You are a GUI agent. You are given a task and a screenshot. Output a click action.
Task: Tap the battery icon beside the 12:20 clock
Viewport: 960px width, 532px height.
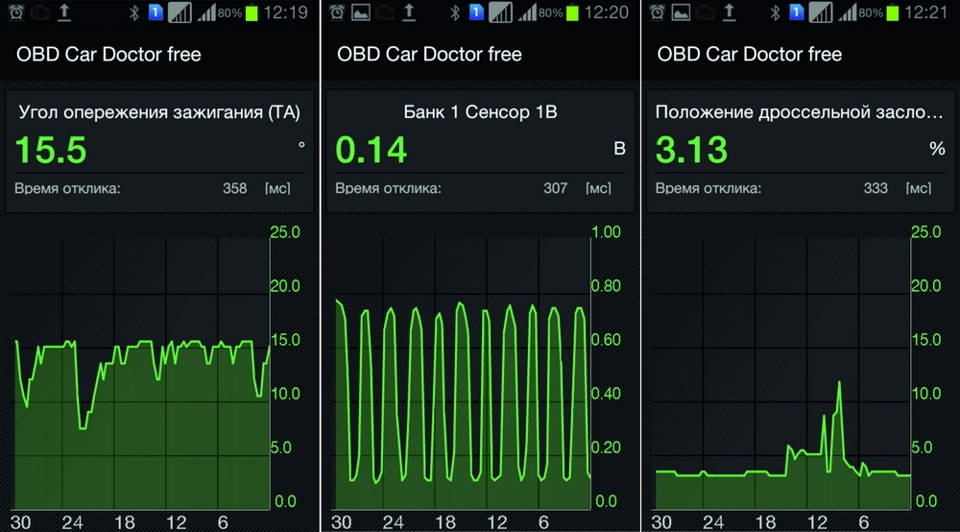pos(572,13)
